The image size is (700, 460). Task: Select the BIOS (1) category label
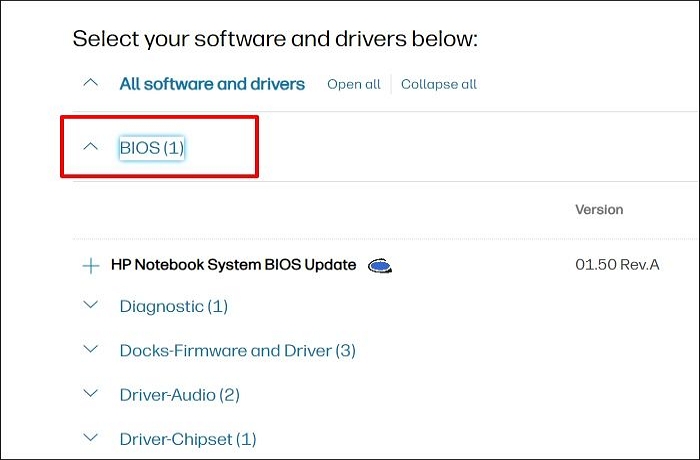(x=152, y=148)
